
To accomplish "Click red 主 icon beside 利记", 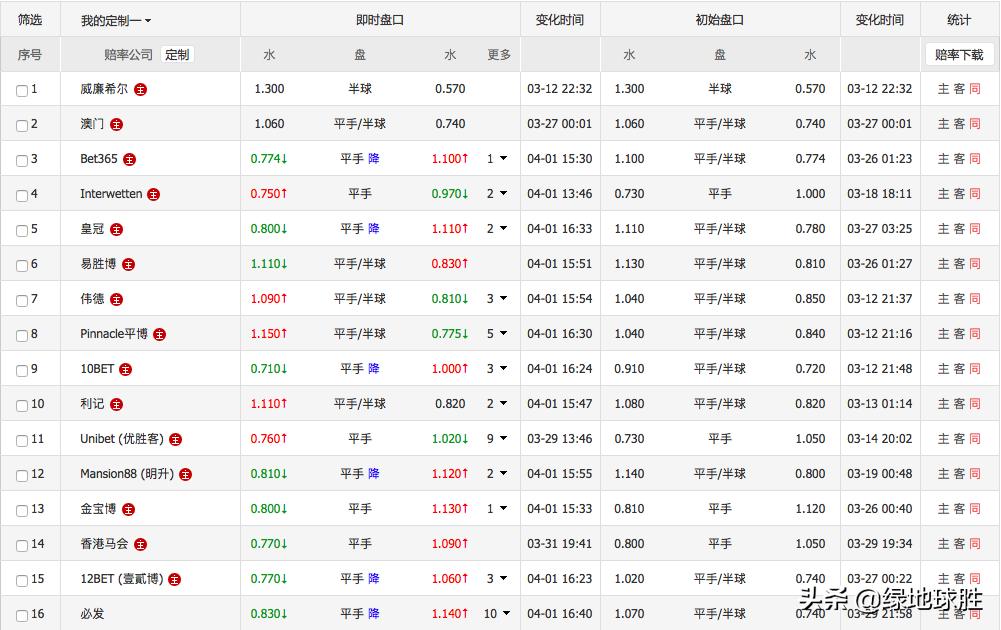I will [x=116, y=405].
